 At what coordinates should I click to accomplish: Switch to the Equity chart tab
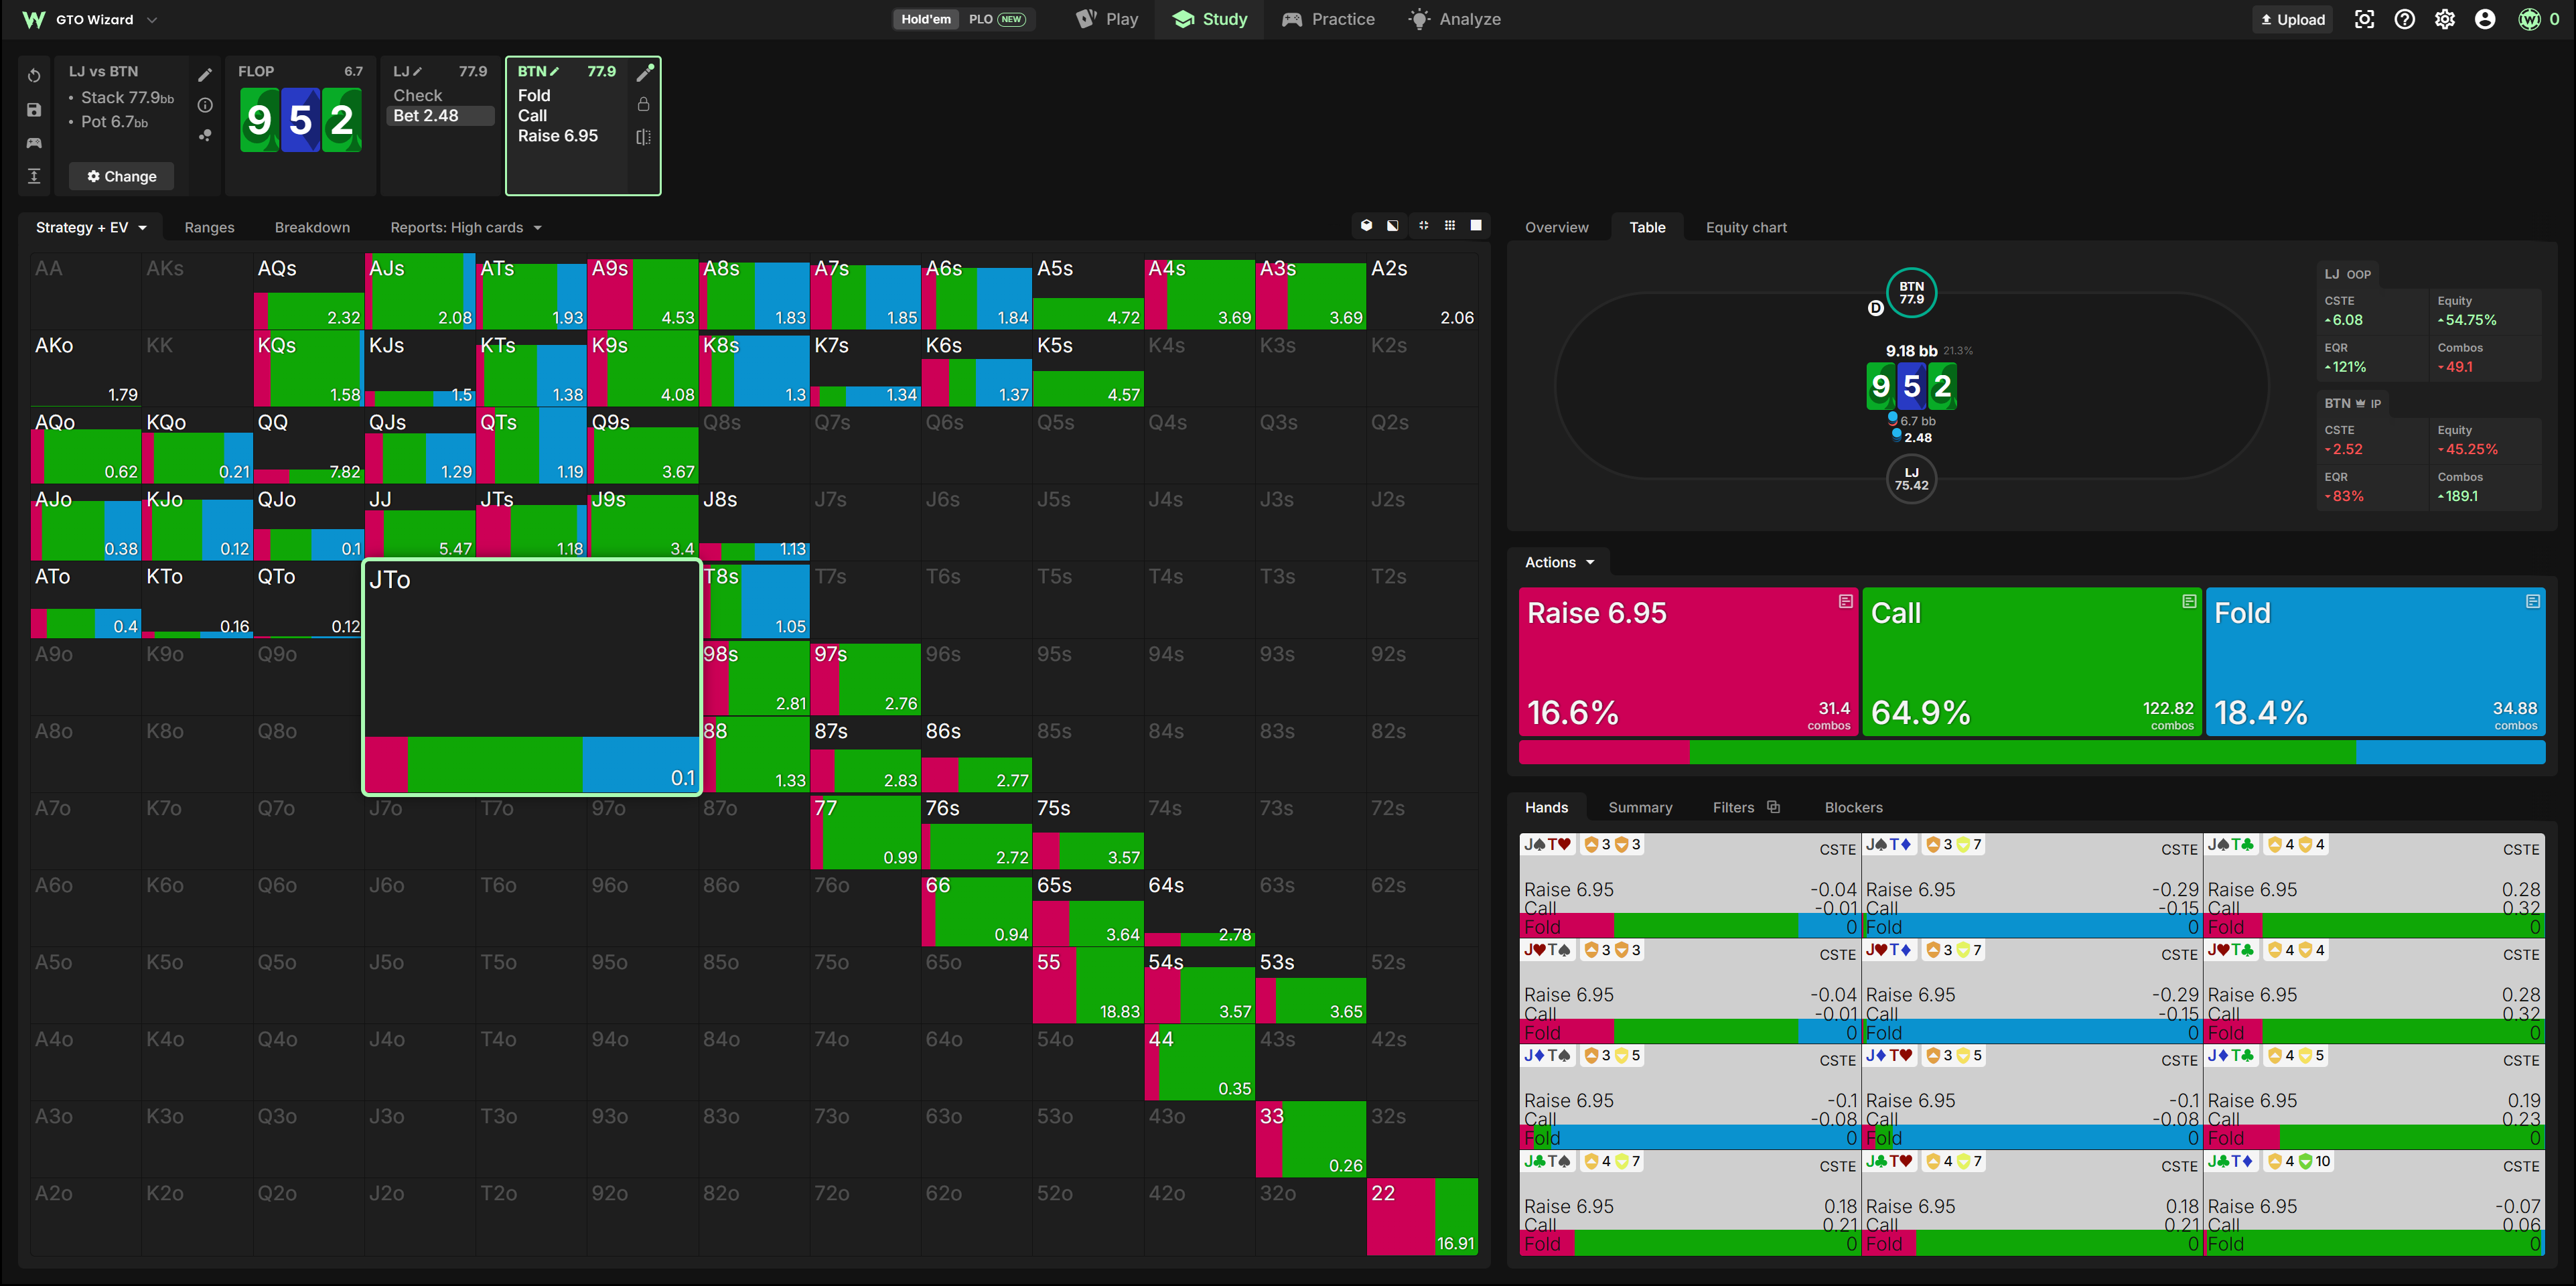(1746, 227)
